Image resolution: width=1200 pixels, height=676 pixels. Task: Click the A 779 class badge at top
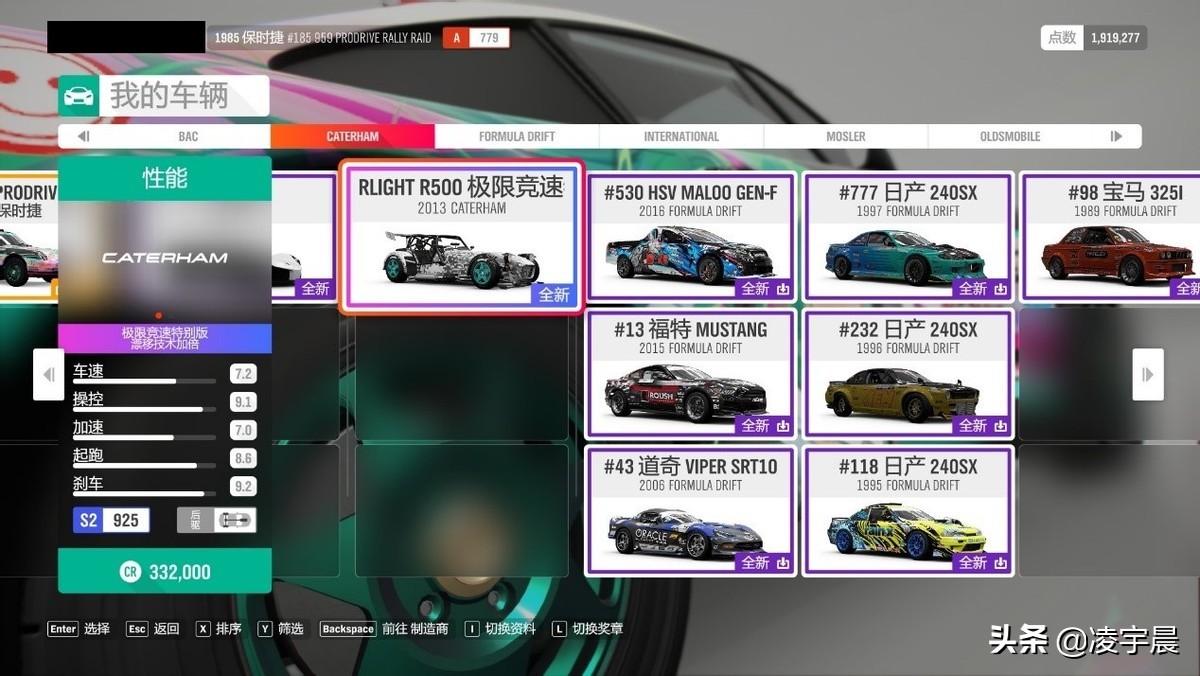[x=476, y=38]
